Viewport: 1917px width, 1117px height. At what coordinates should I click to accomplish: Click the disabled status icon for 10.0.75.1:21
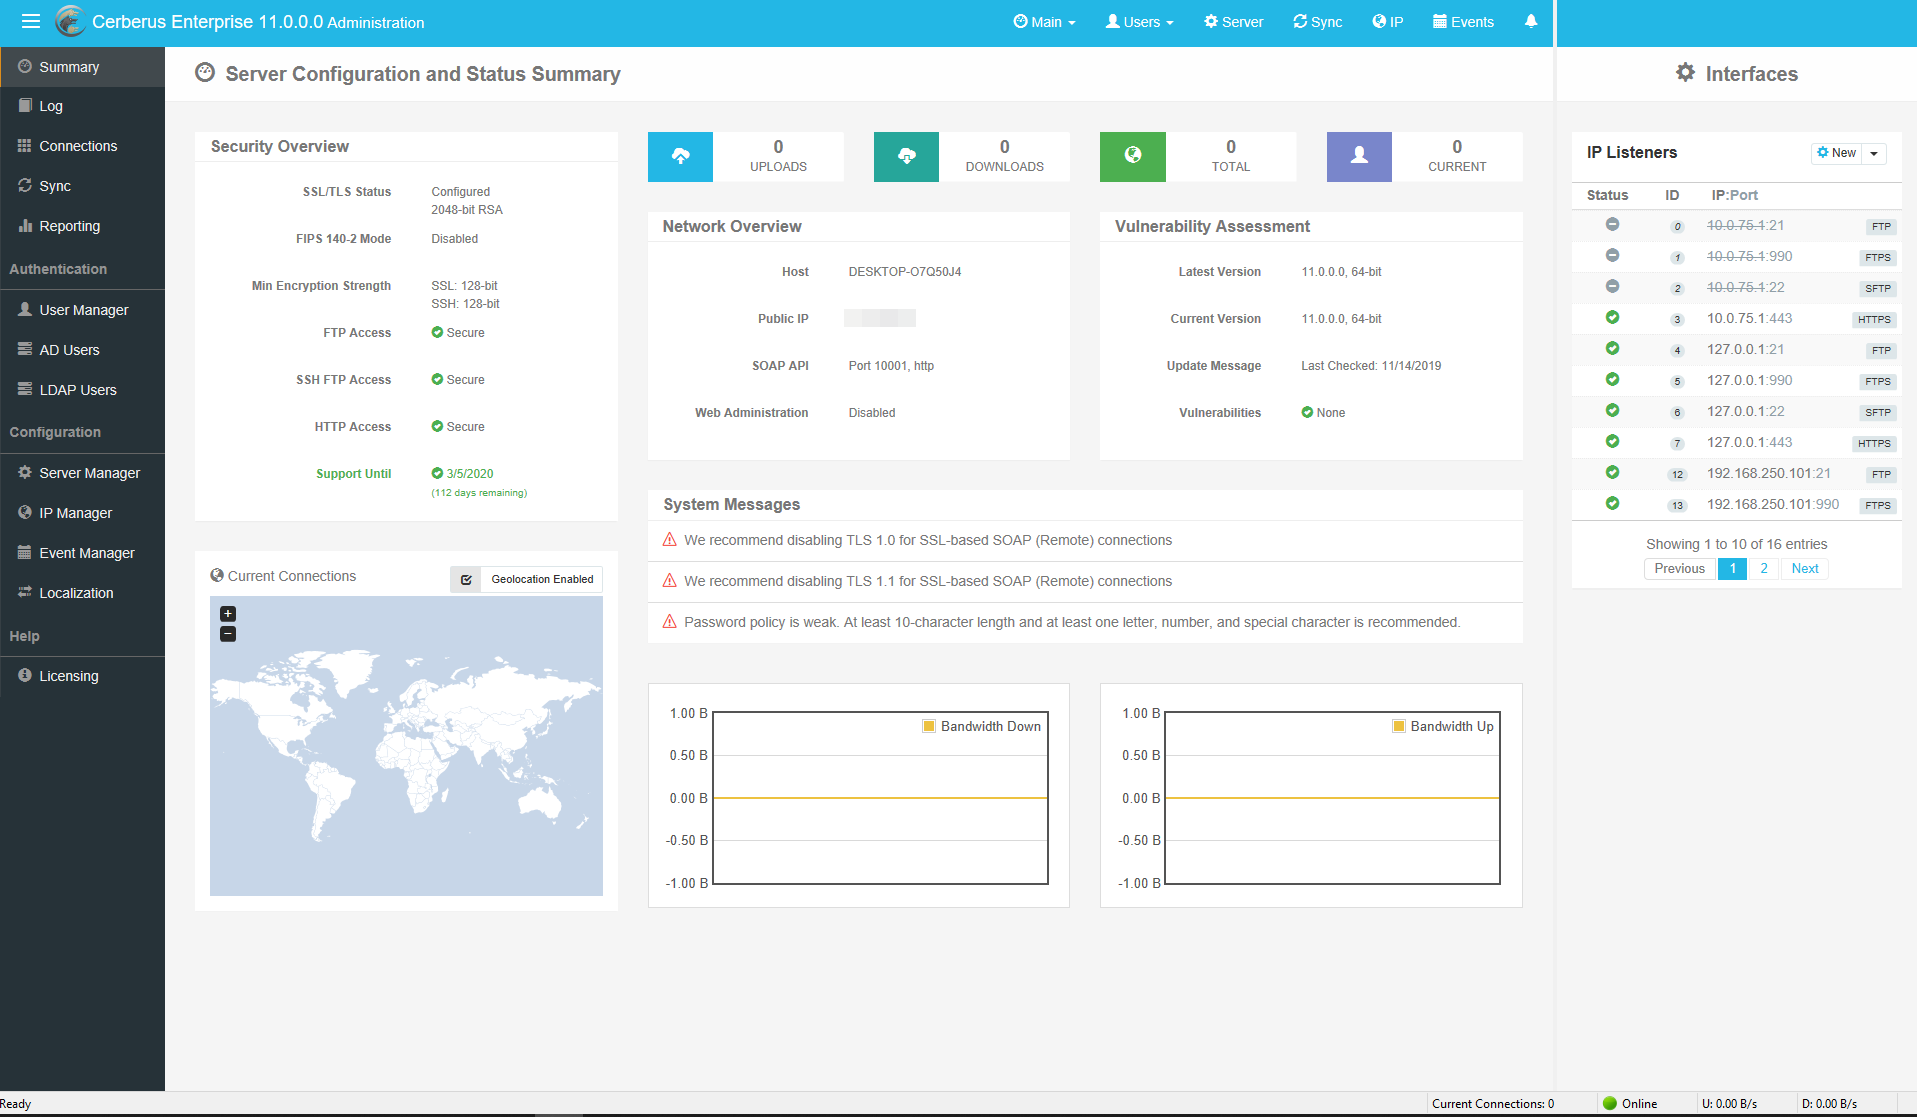pyautogui.click(x=1612, y=225)
